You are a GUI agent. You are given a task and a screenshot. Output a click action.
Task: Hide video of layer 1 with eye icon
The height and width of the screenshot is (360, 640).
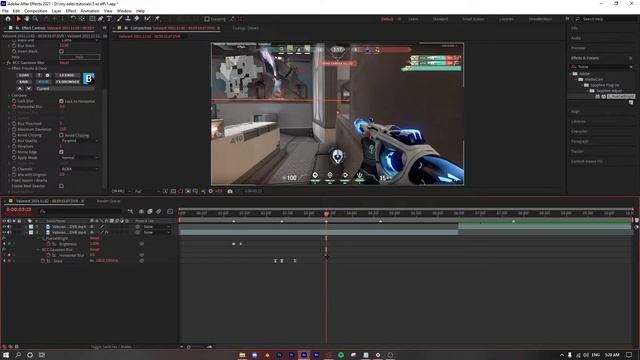(x=4, y=227)
